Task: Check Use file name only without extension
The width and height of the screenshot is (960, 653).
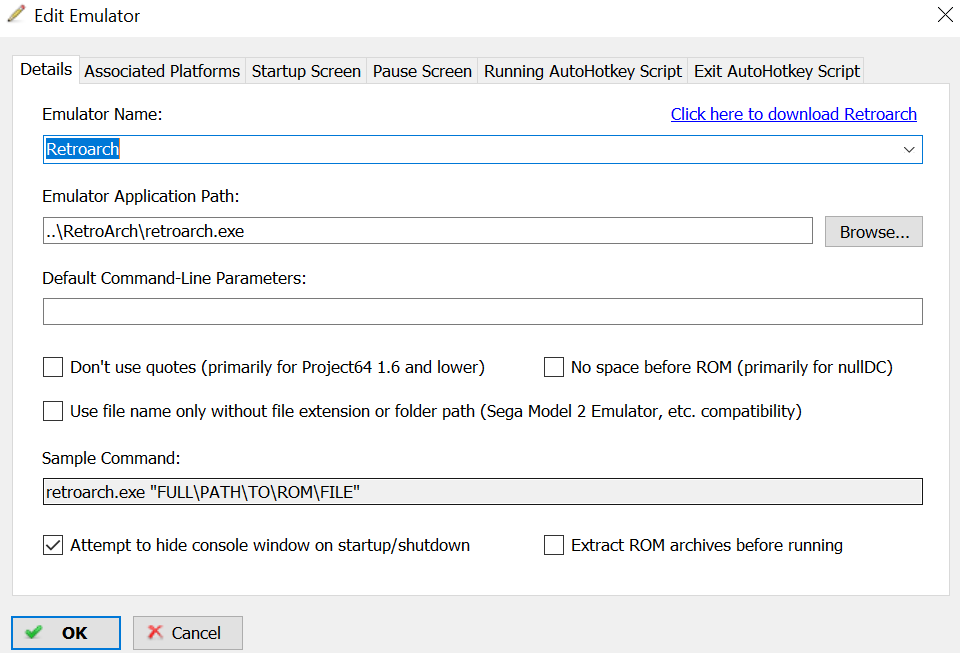Action: pyautogui.click(x=53, y=411)
